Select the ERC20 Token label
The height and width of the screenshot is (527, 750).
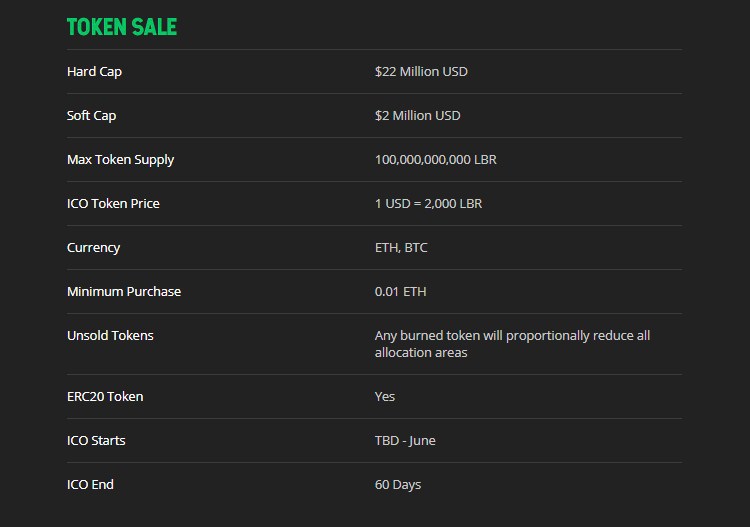pyautogui.click(x=105, y=397)
